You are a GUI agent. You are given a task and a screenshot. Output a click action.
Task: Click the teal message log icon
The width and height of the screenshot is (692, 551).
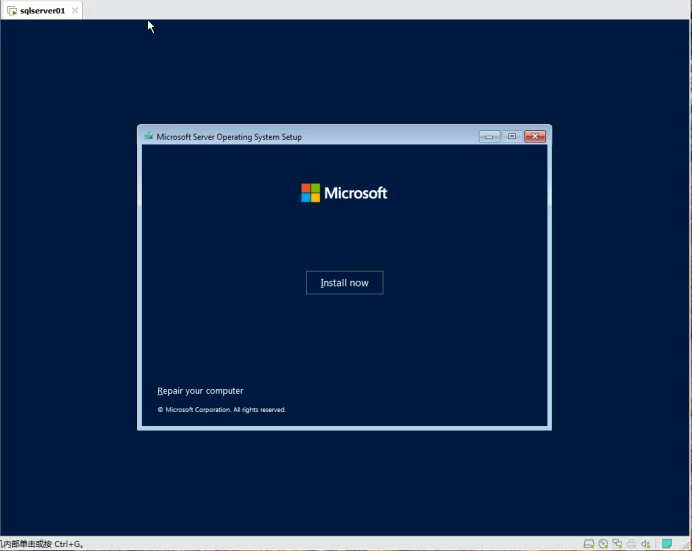pos(667,543)
